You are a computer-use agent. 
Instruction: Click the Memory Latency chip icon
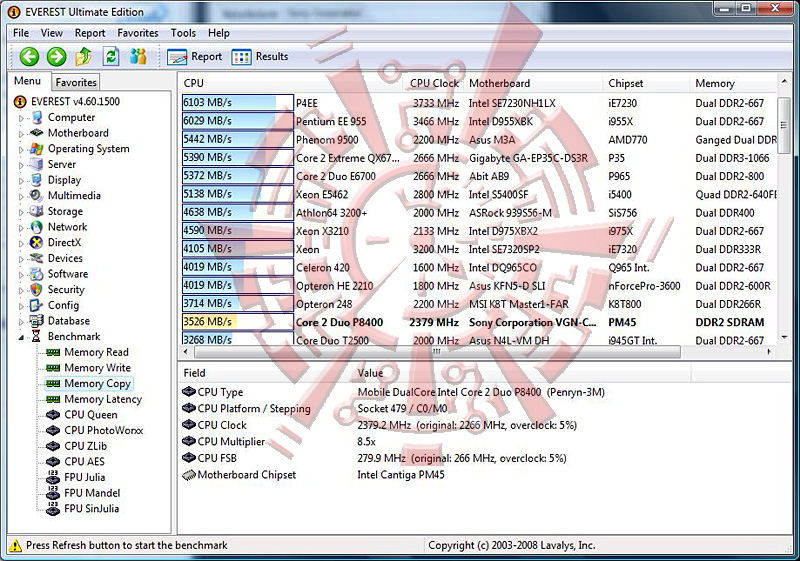pyautogui.click(x=53, y=399)
